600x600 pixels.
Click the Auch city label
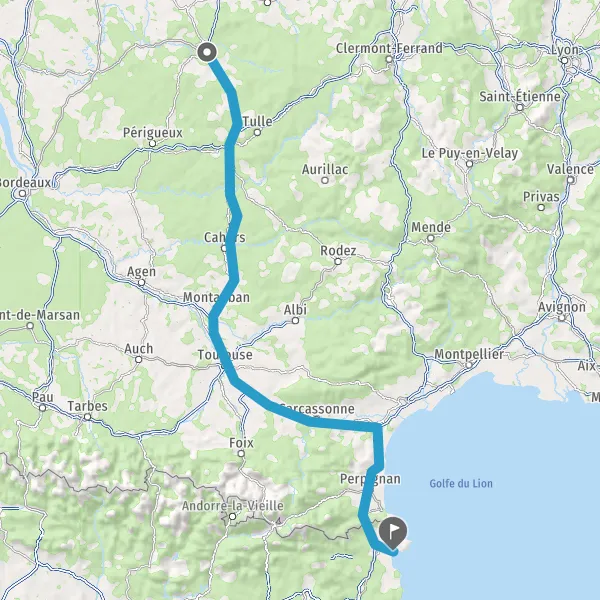pyautogui.click(x=139, y=349)
